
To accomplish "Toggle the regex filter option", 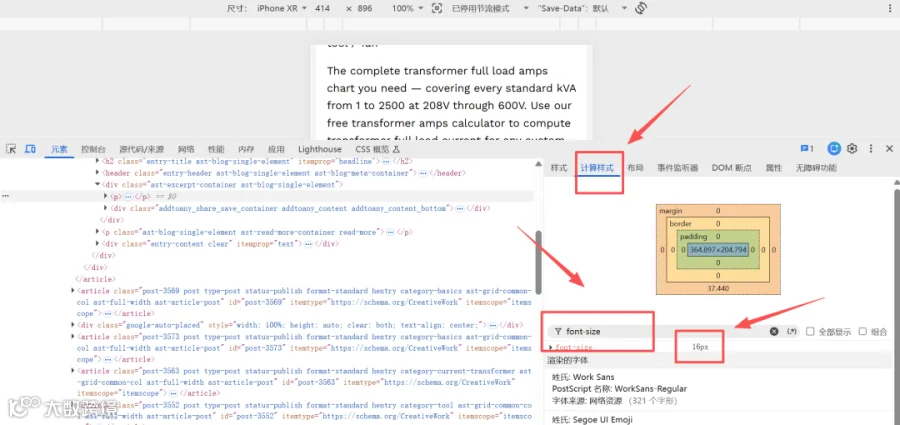I will [792, 331].
